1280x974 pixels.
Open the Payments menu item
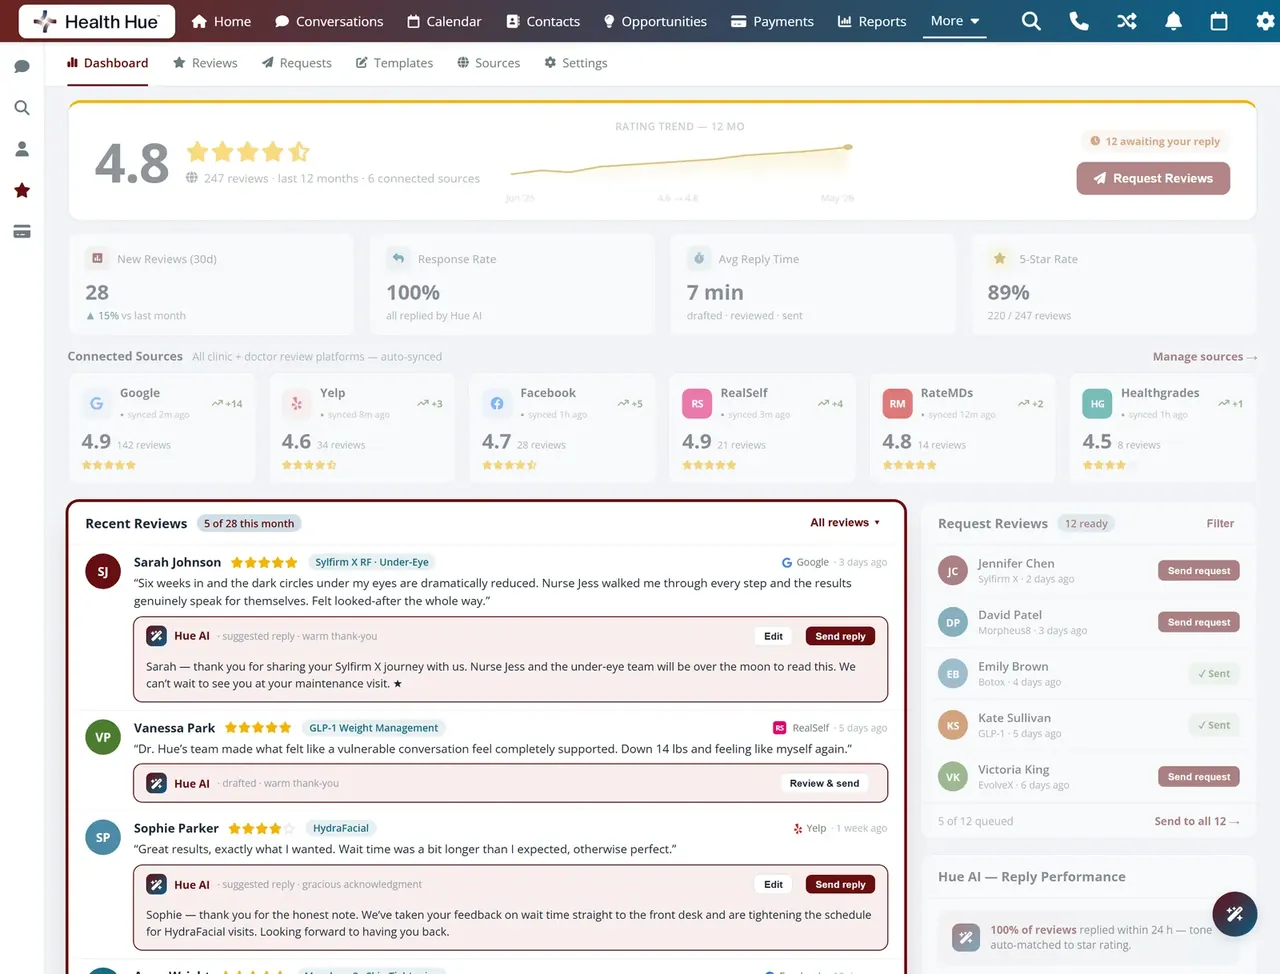[x=772, y=21]
